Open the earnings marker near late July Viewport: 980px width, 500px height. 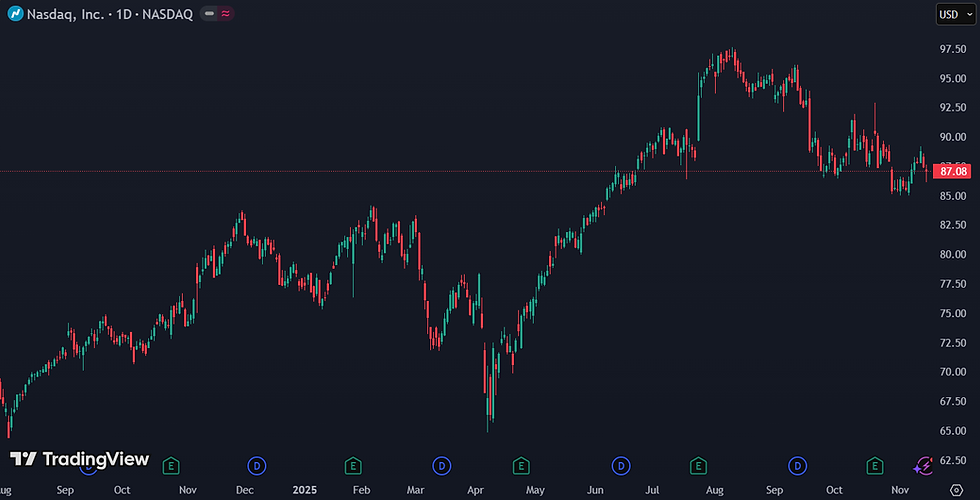[x=698, y=465]
